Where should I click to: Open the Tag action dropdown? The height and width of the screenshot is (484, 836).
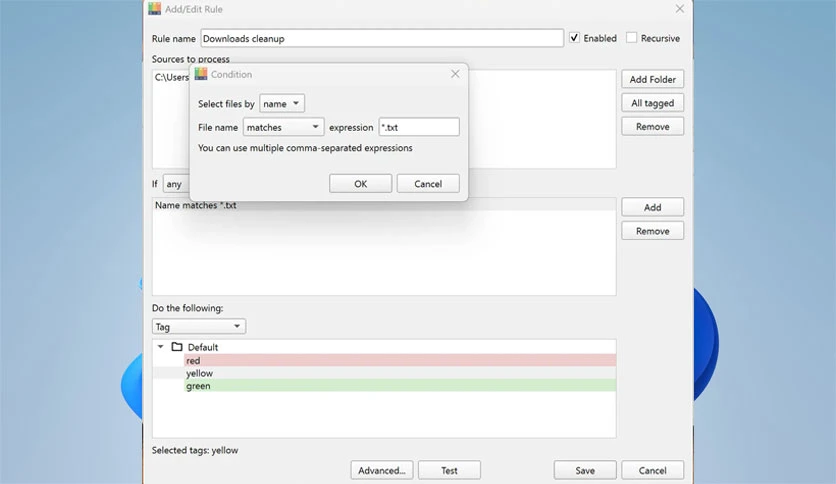(x=198, y=326)
